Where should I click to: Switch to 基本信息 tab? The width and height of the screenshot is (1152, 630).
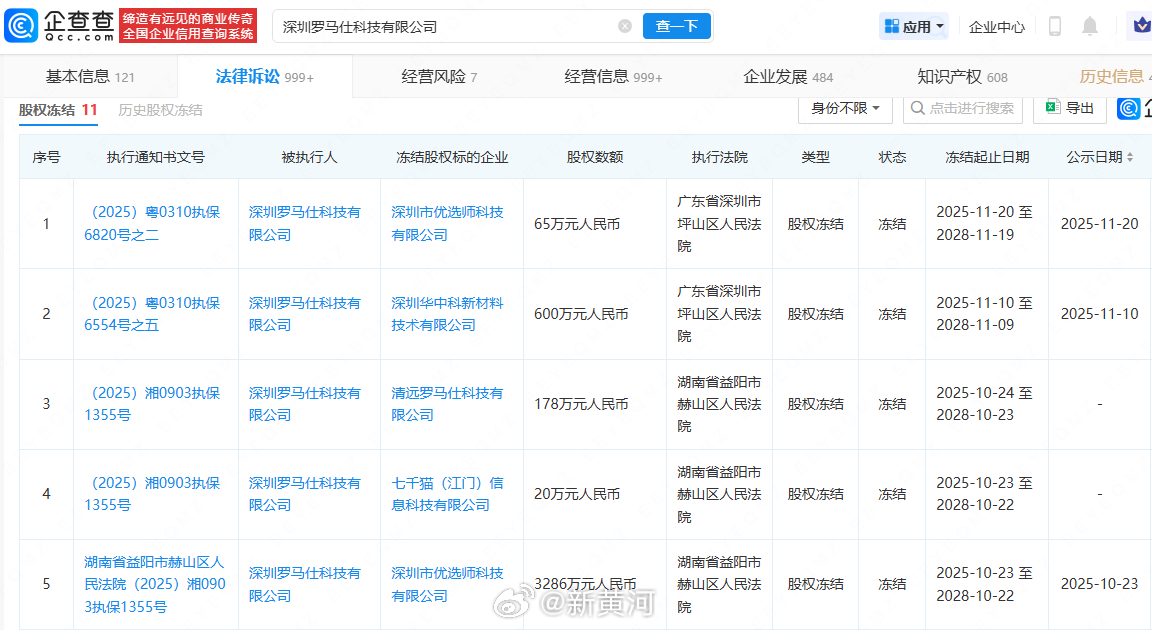coord(90,76)
